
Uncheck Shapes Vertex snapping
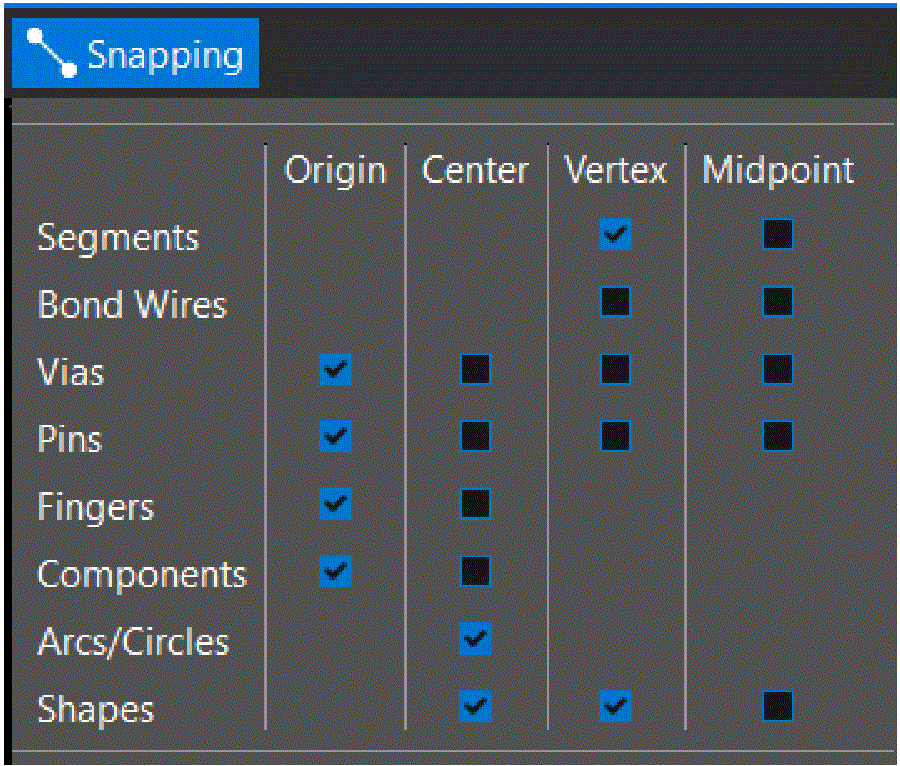point(616,707)
